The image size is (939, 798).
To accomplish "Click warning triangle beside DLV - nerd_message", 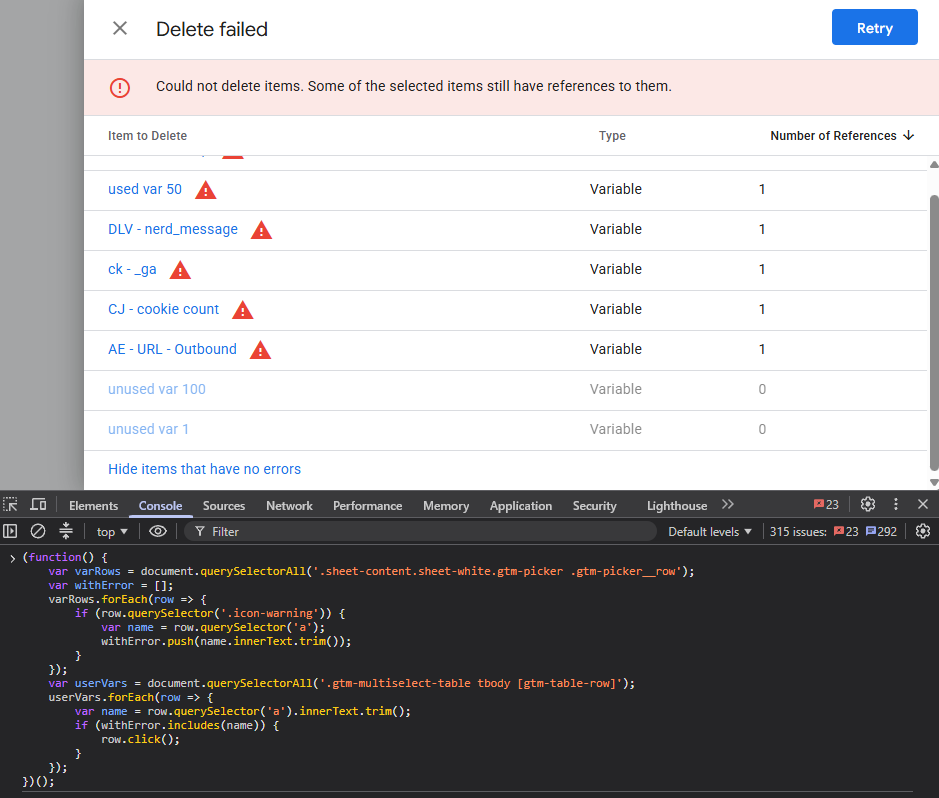I will pyautogui.click(x=261, y=230).
